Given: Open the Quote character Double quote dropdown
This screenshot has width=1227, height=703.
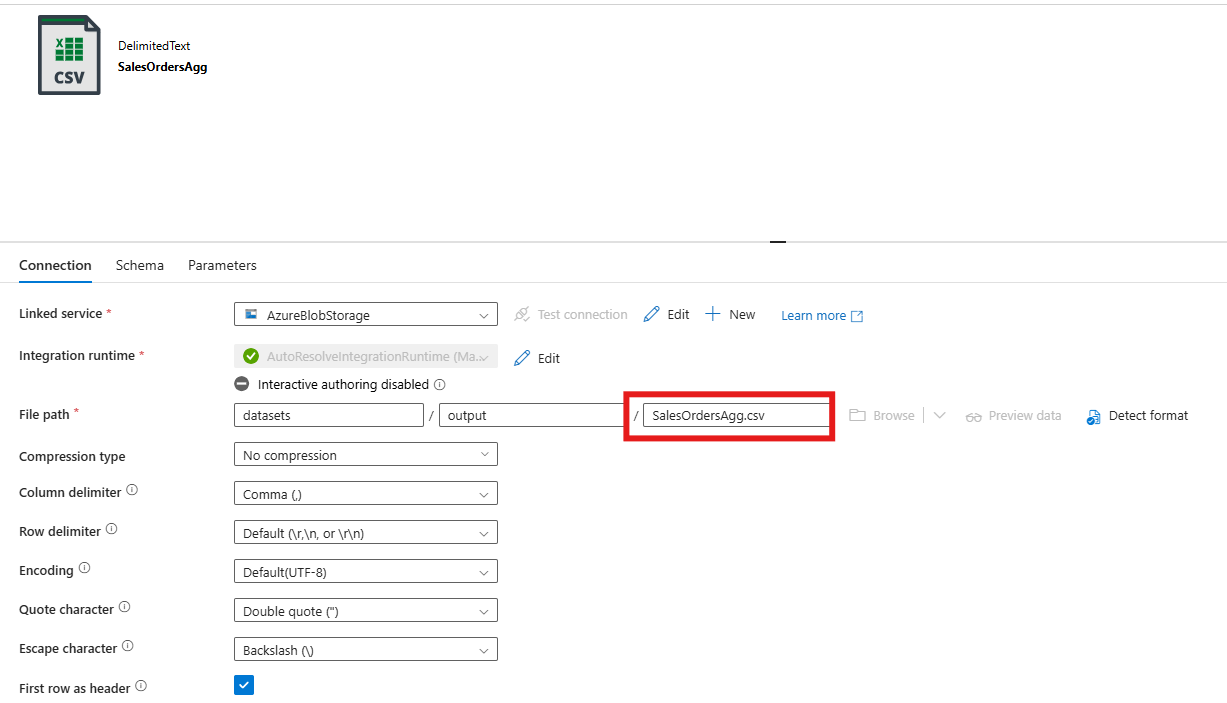Looking at the screenshot, I should point(366,610).
